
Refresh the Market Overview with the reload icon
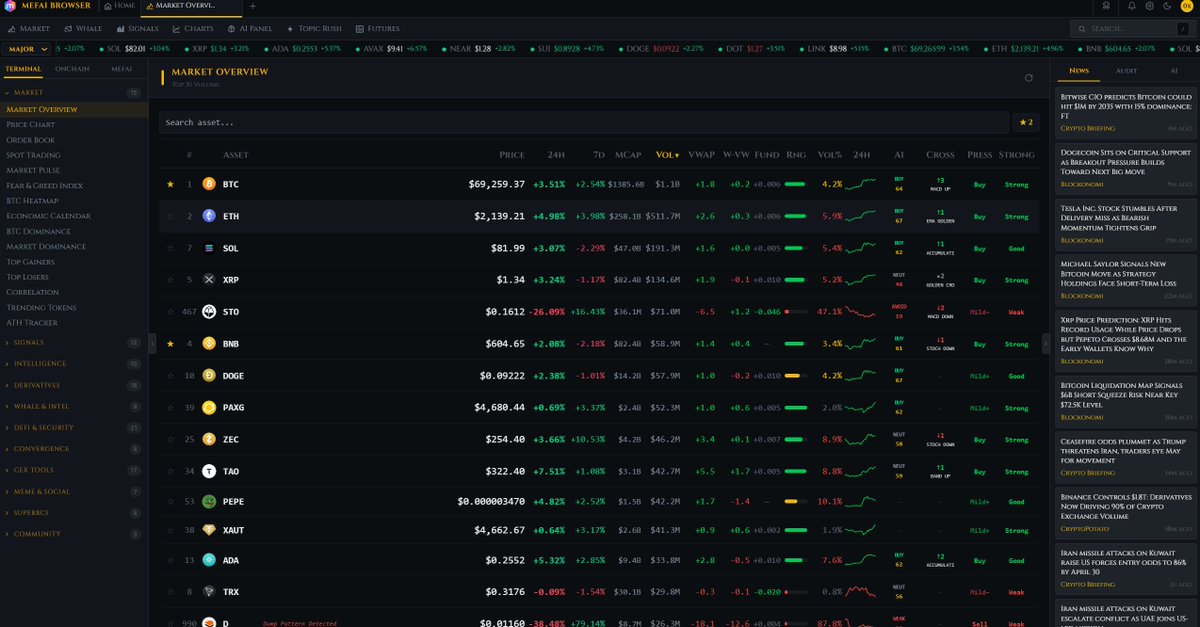[x=1029, y=77]
